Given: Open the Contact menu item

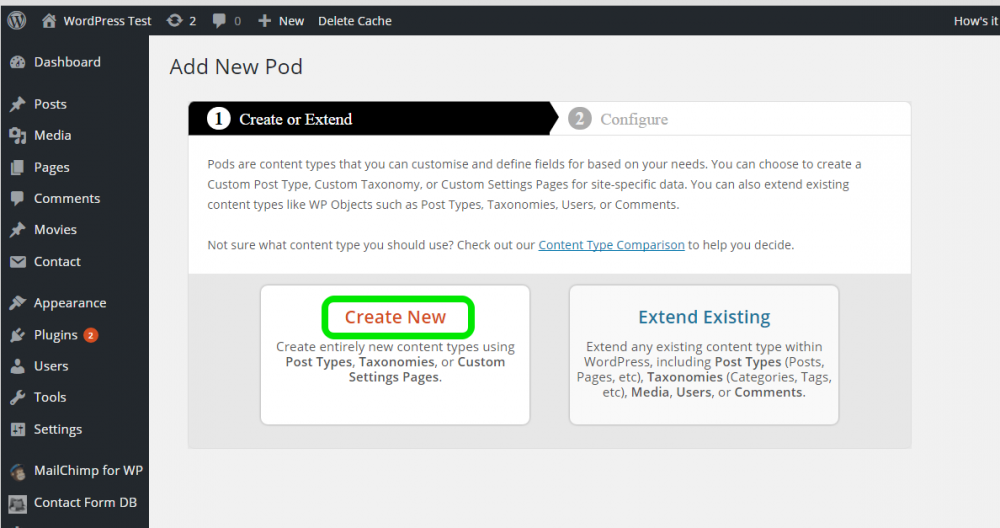Looking at the screenshot, I should (x=57, y=261).
